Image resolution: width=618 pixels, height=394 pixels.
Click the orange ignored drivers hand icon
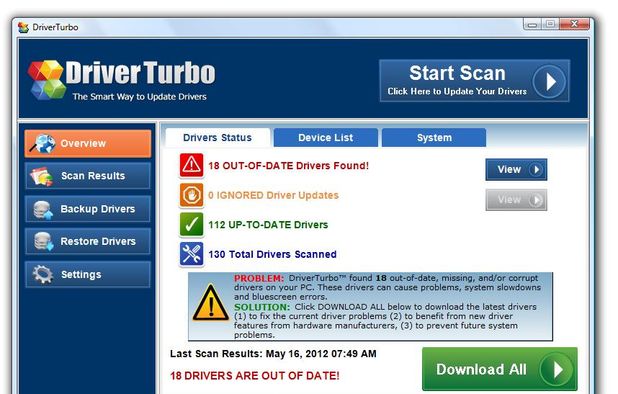(x=192, y=195)
